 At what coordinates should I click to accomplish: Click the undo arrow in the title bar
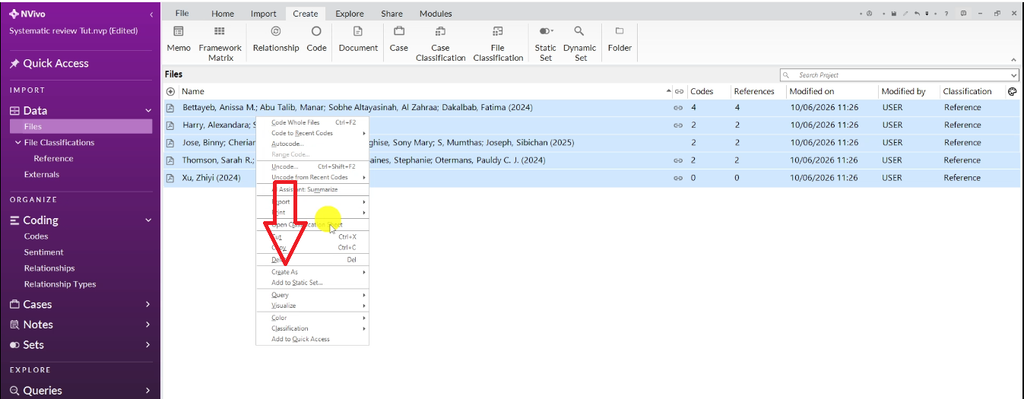tap(918, 14)
